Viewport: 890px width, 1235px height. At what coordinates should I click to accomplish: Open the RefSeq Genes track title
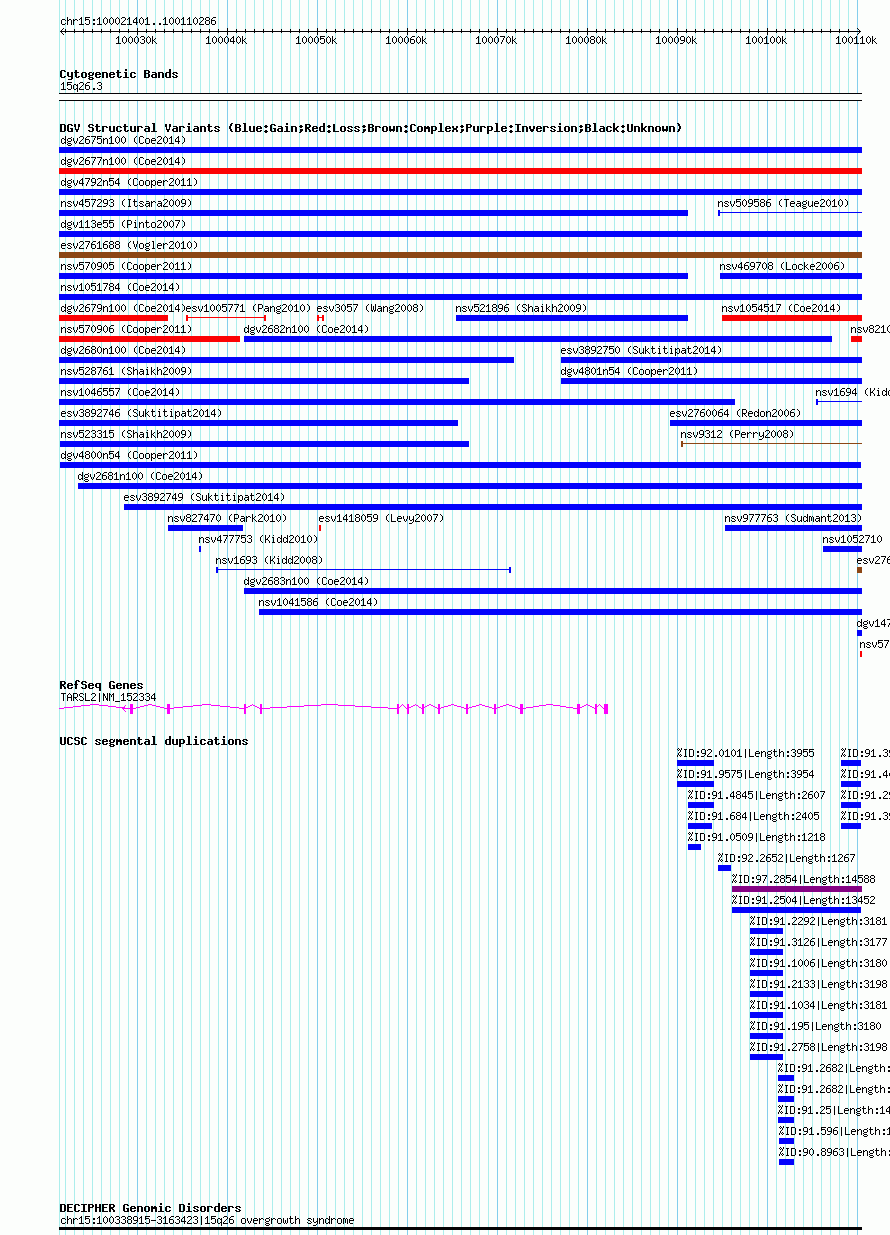tap(101, 685)
